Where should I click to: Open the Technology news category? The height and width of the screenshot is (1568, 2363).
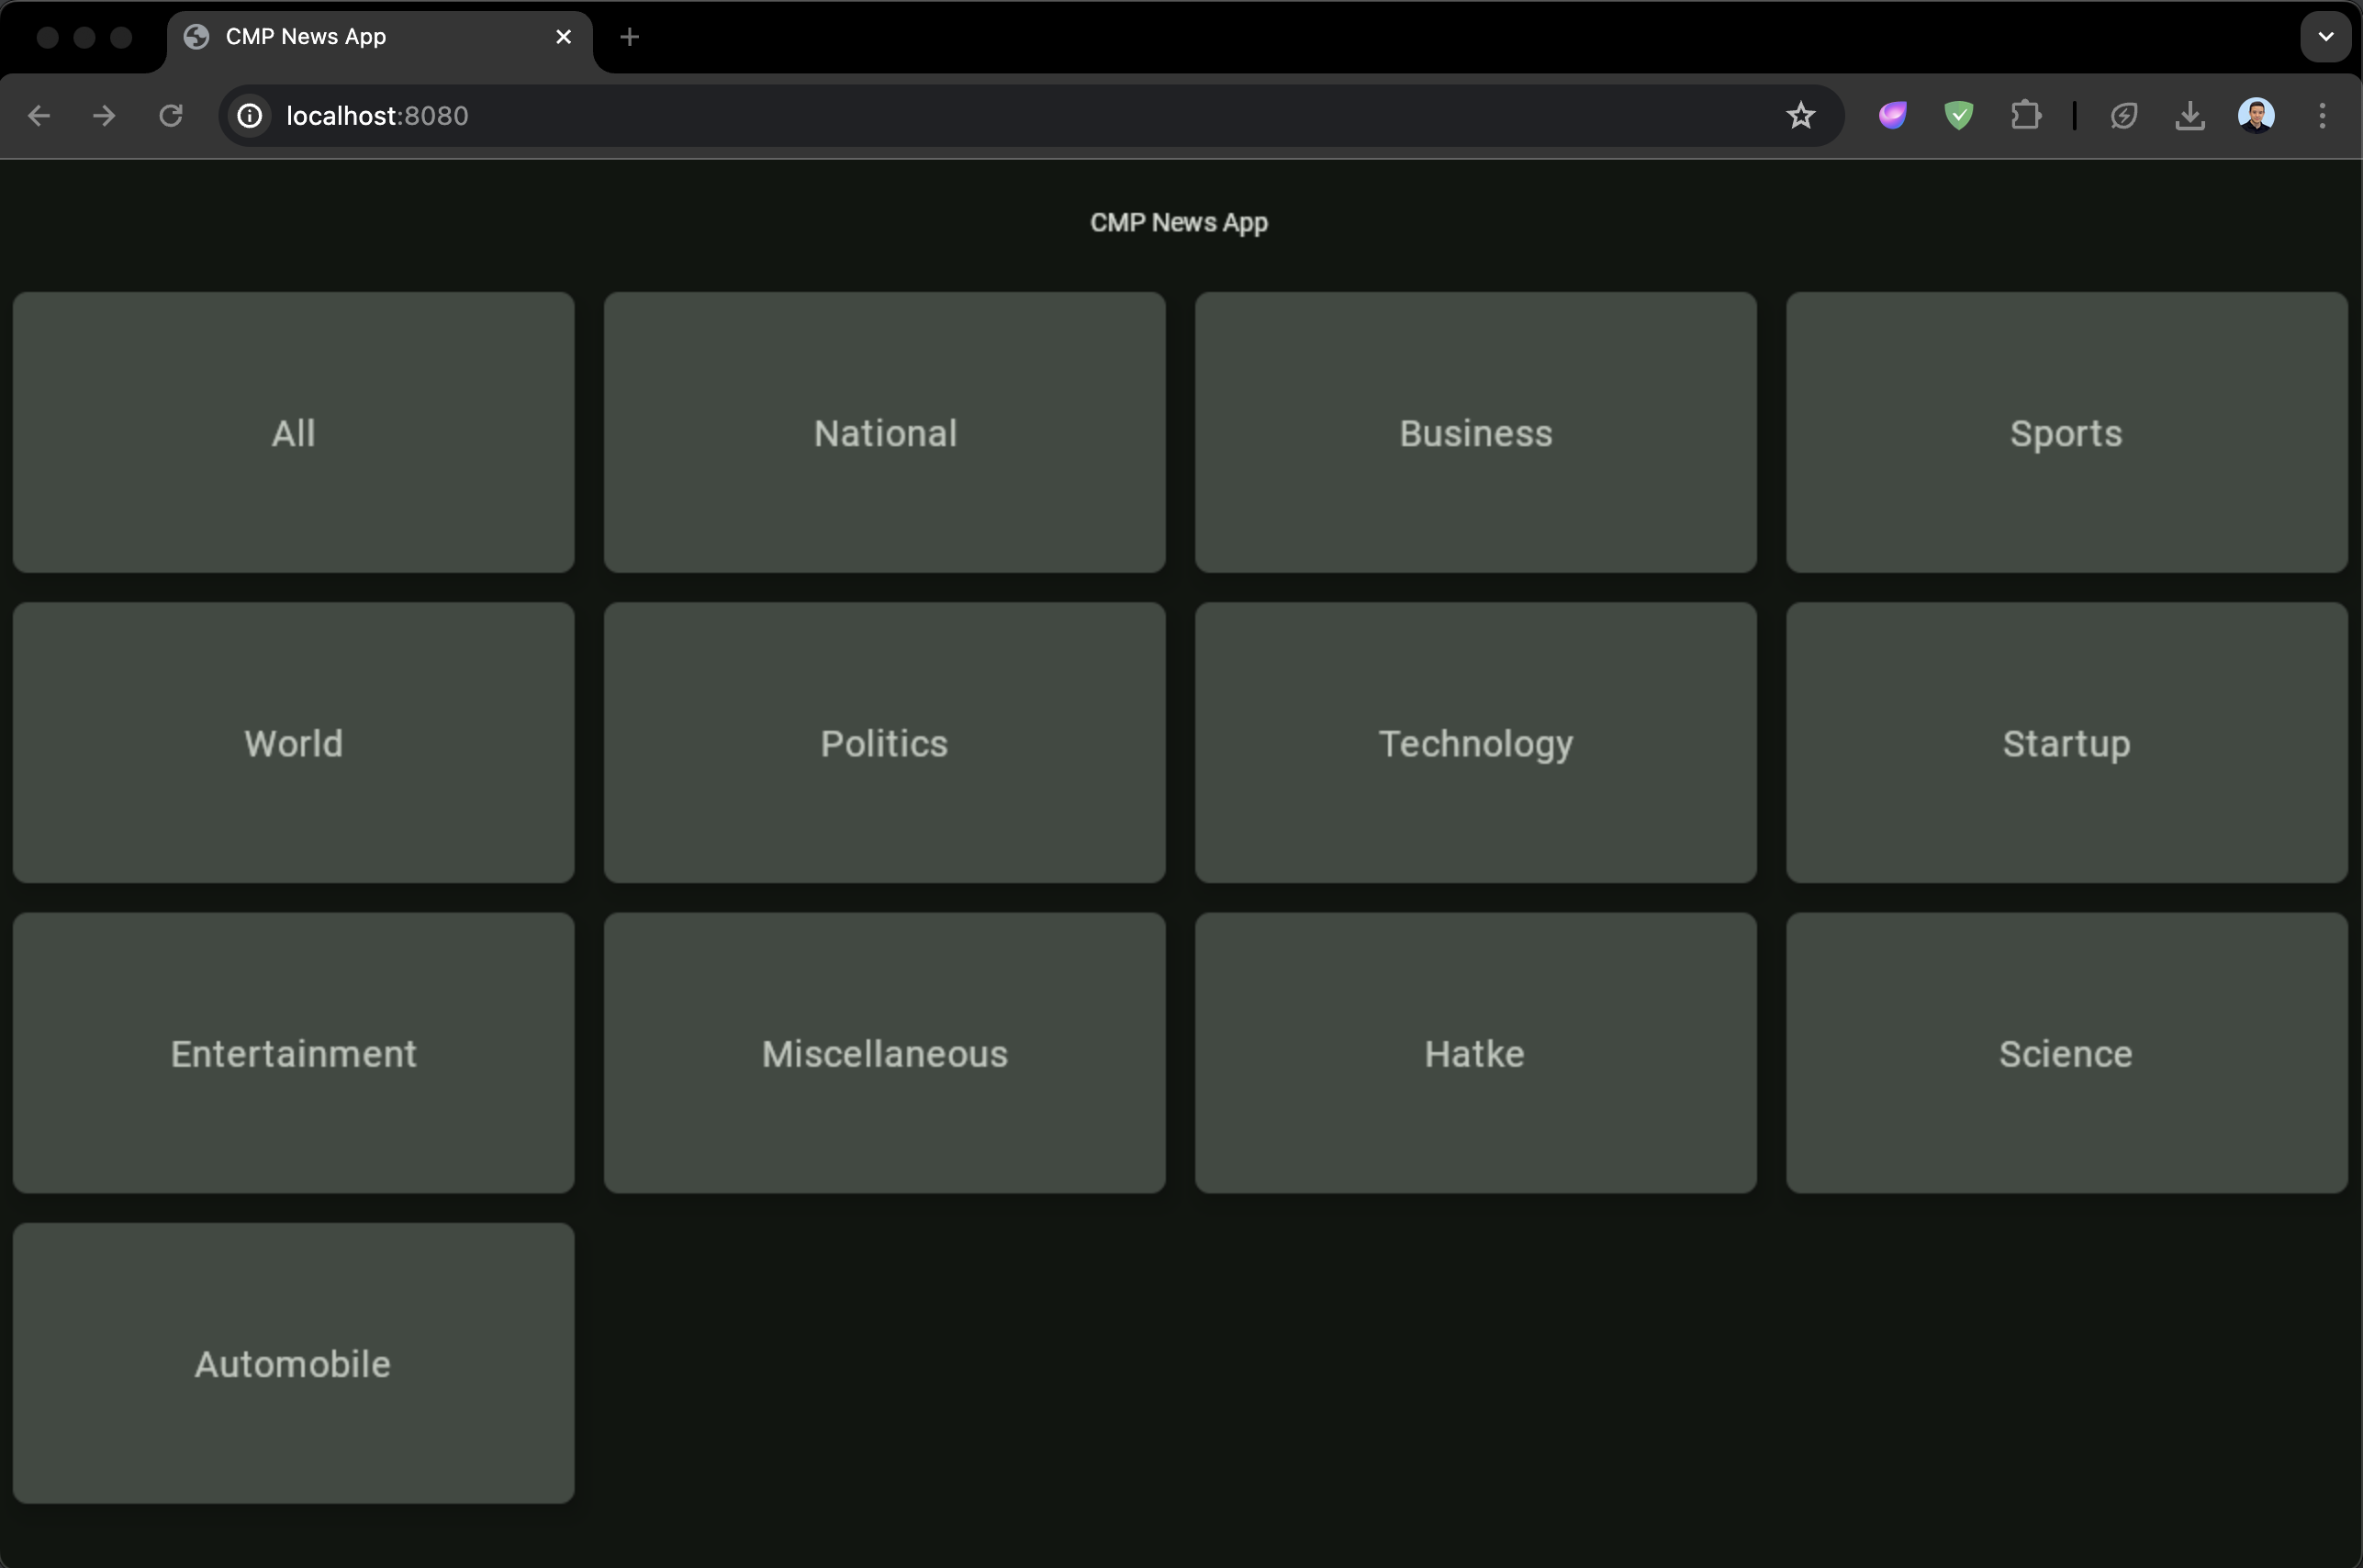pos(1475,743)
